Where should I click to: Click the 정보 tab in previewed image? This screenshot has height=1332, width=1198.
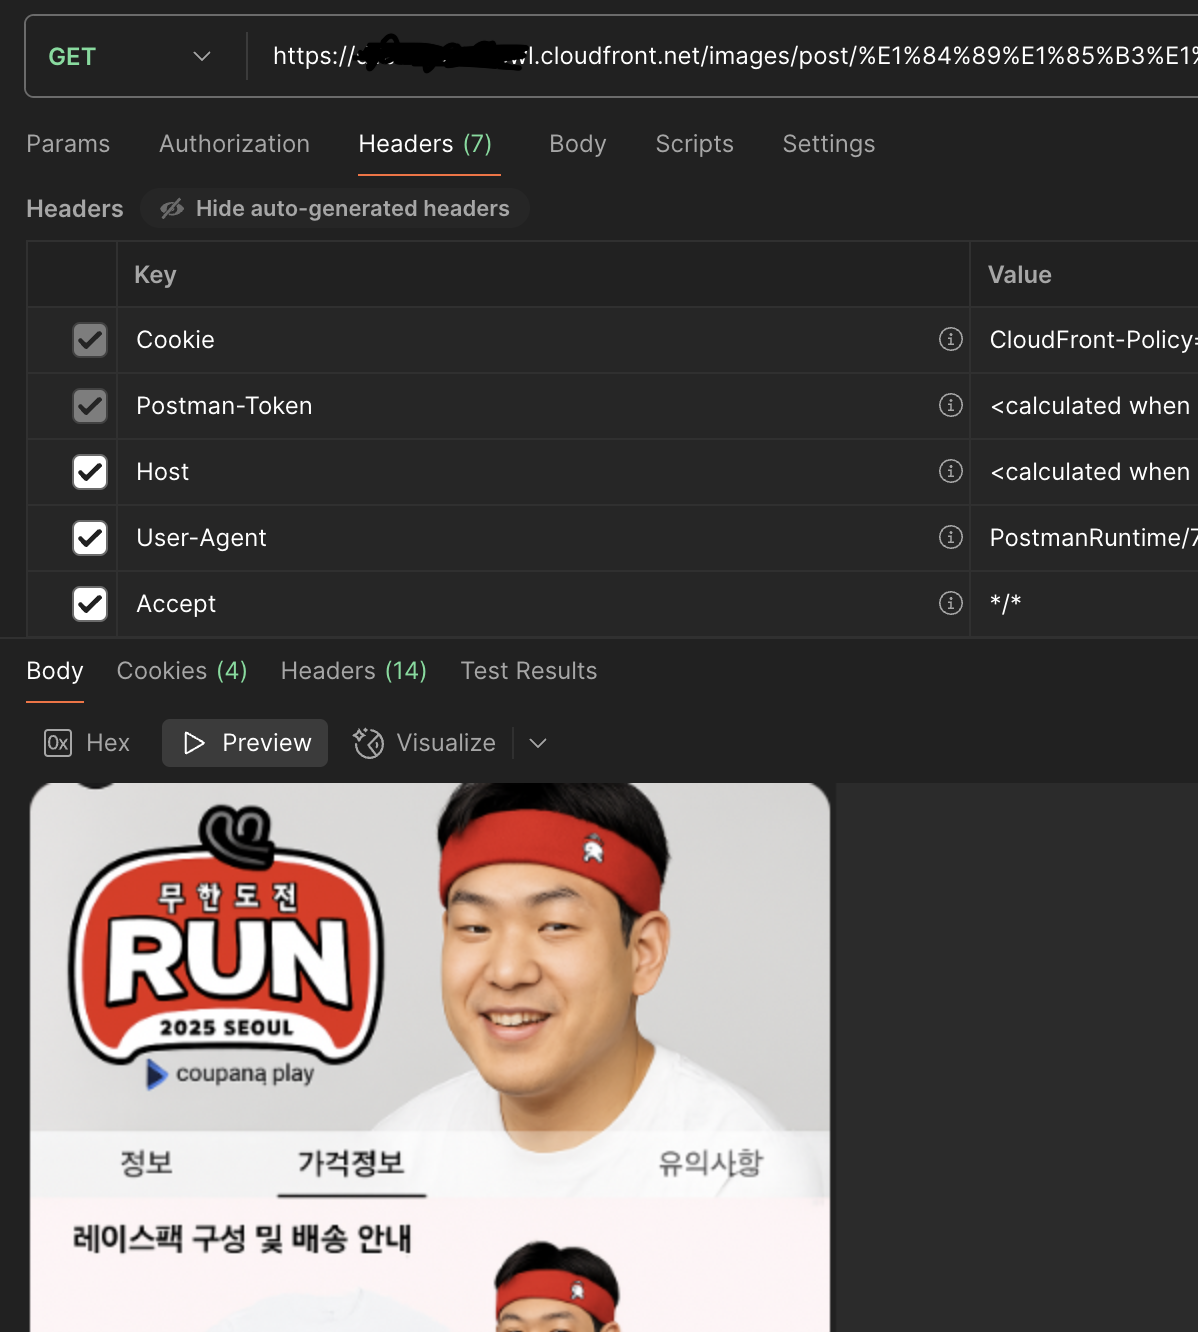click(x=146, y=1163)
